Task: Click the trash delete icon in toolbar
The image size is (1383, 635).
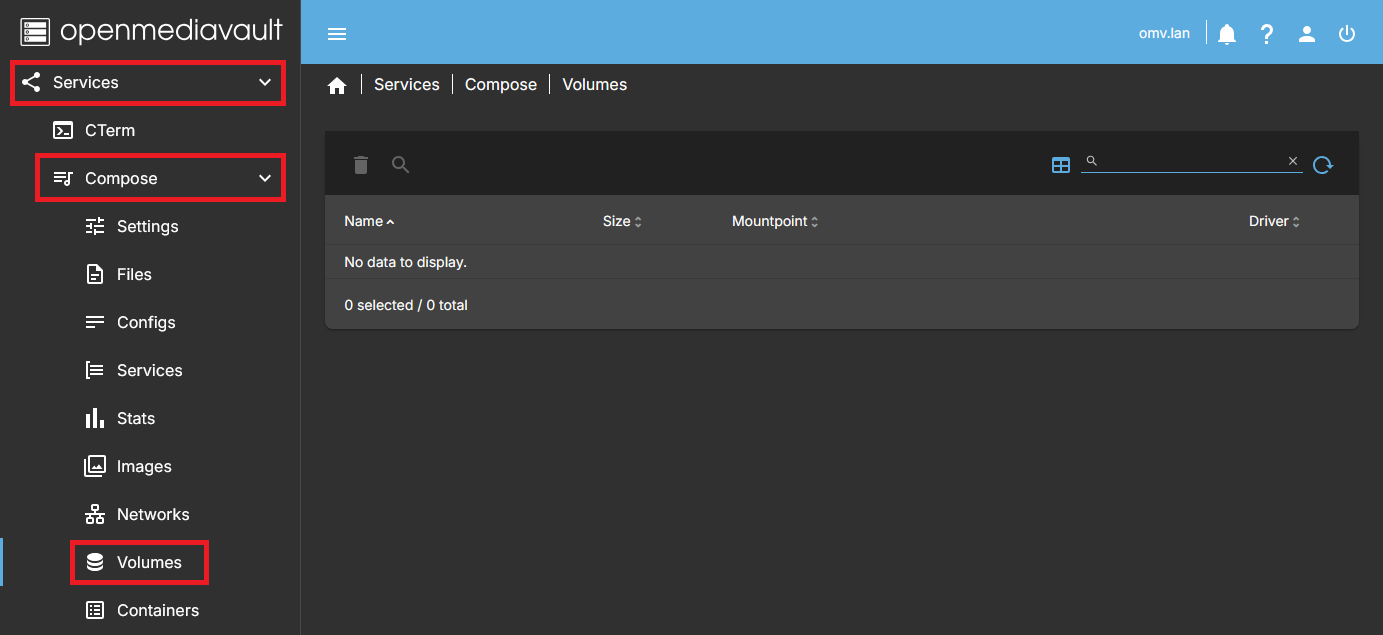Action: (x=361, y=165)
